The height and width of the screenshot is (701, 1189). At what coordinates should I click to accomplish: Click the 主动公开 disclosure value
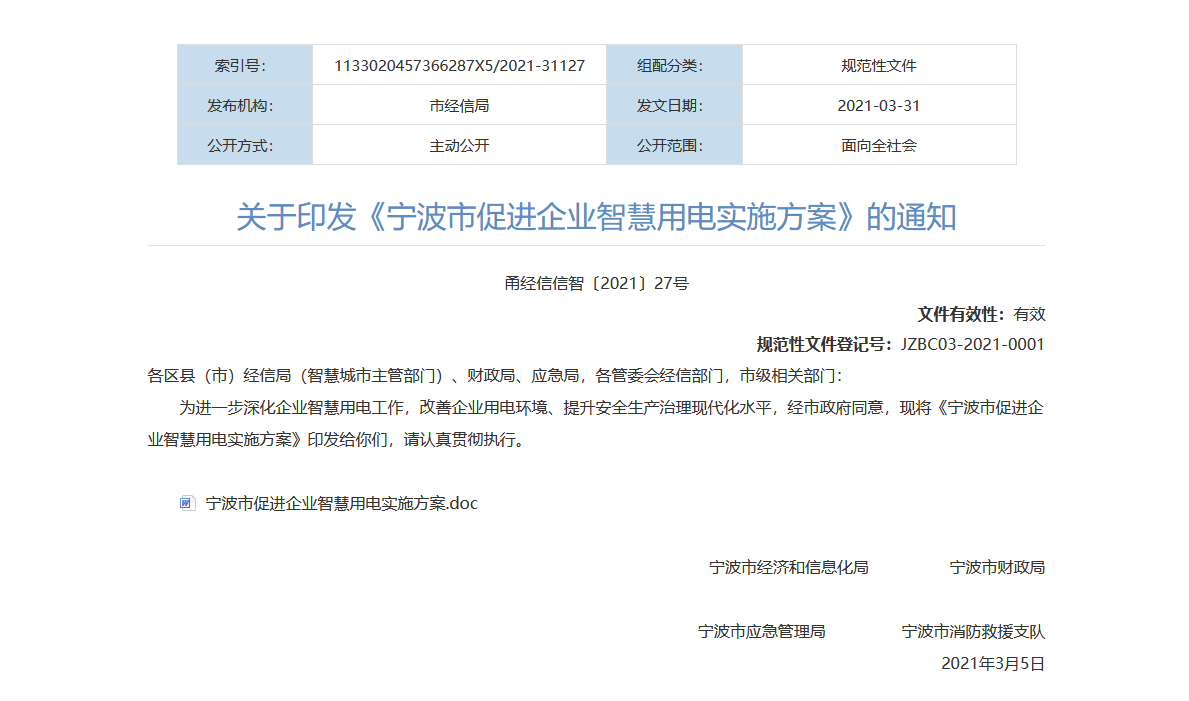459,144
